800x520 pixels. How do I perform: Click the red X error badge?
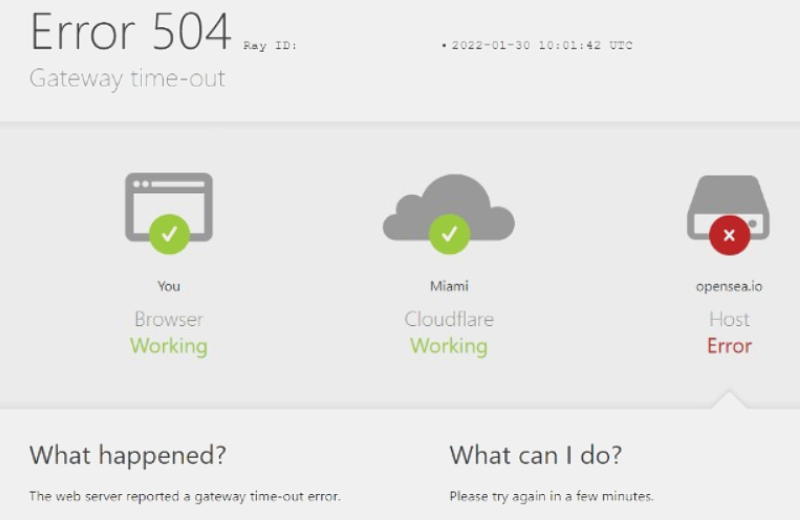pos(730,235)
